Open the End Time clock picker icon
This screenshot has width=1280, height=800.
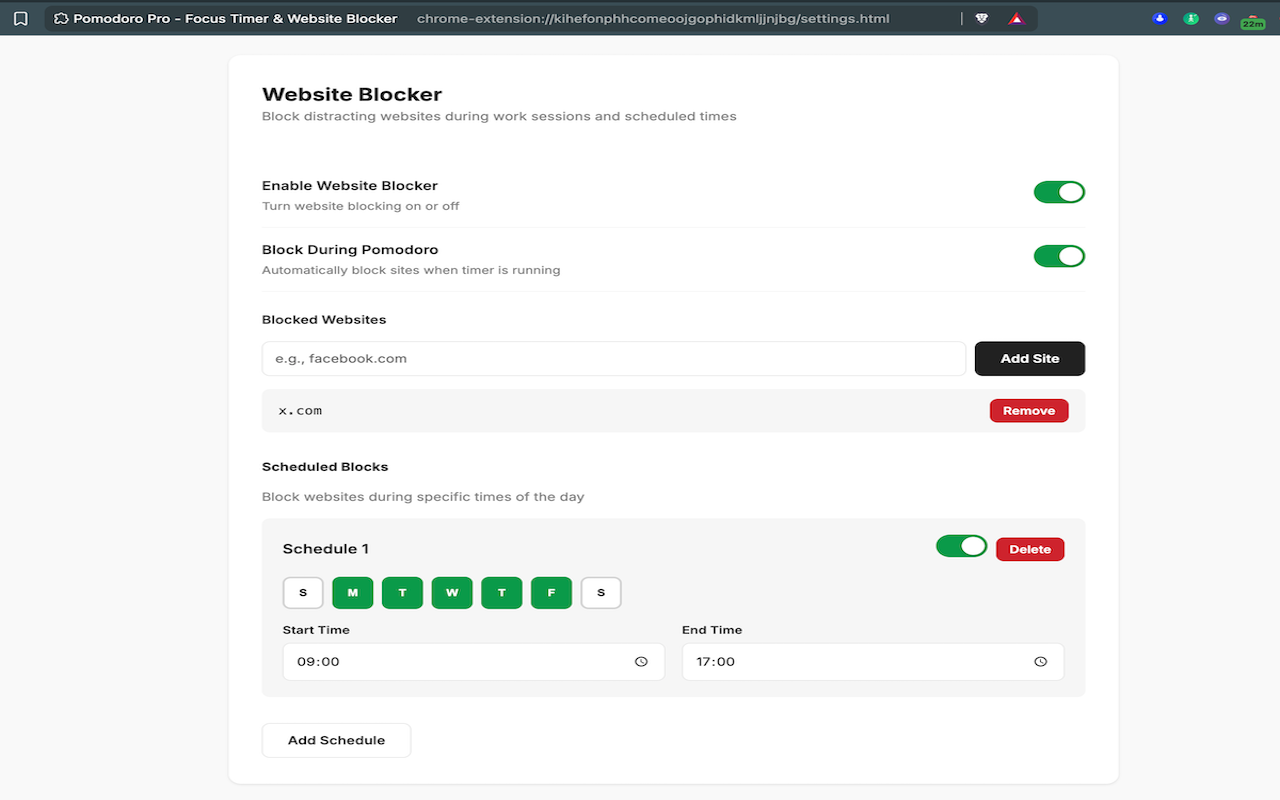pyautogui.click(x=1040, y=661)
